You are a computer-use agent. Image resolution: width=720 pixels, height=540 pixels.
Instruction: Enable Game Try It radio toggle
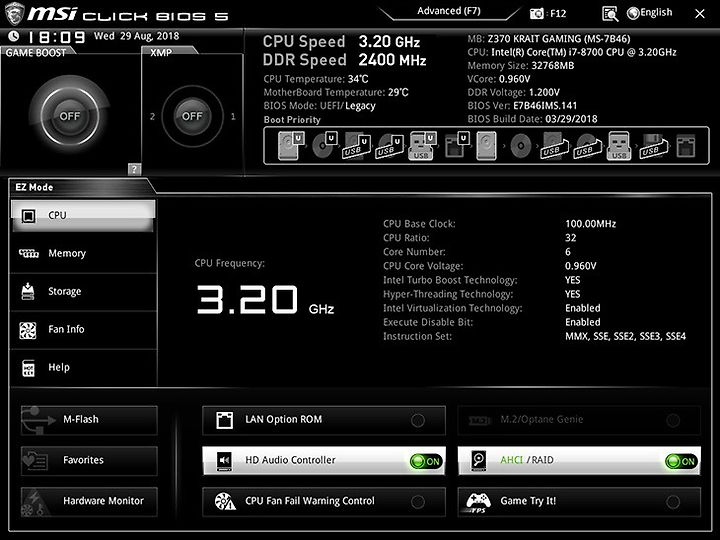[x=673, y=502]
